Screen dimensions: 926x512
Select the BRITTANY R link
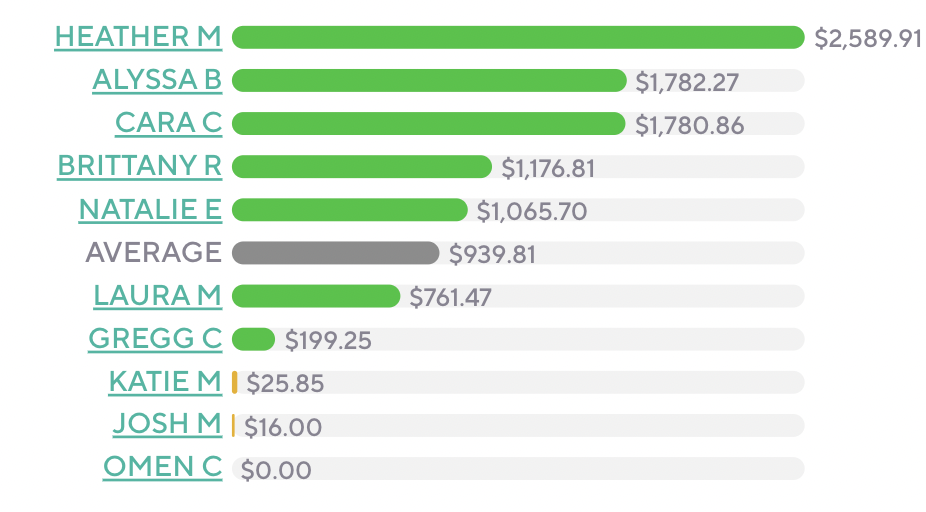pyautogui.click(x=140, y=166)
